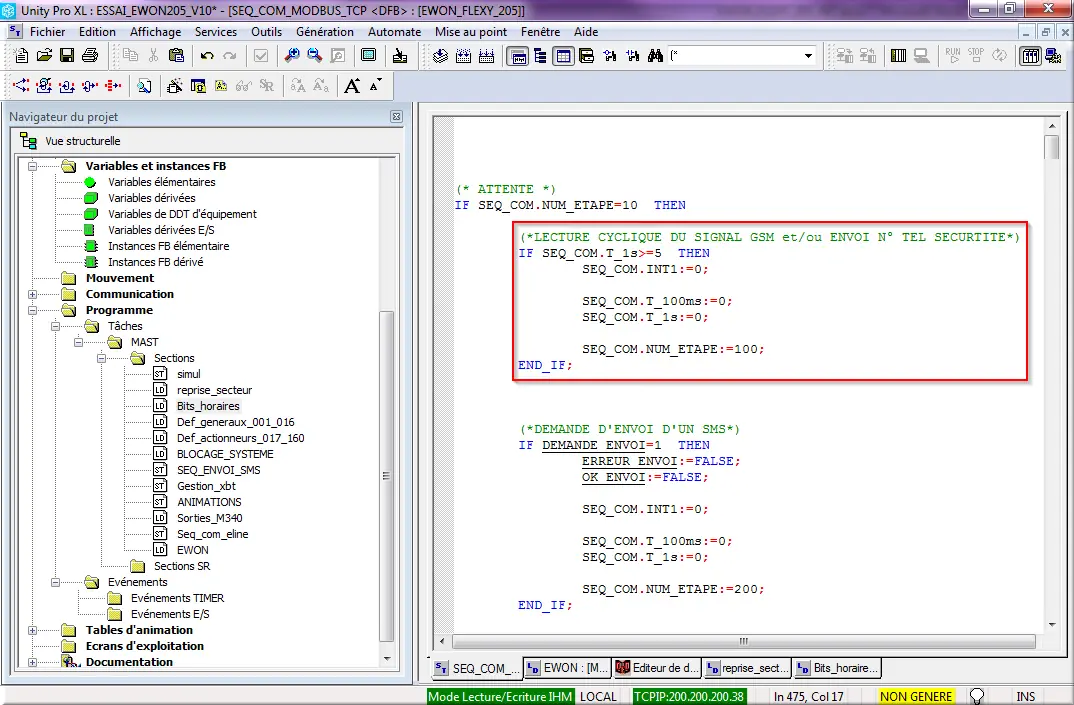The height and width of the screenshot is (705, 1074).
Task: Select the Variables élémentaires tree item
Action: (162, 182)
